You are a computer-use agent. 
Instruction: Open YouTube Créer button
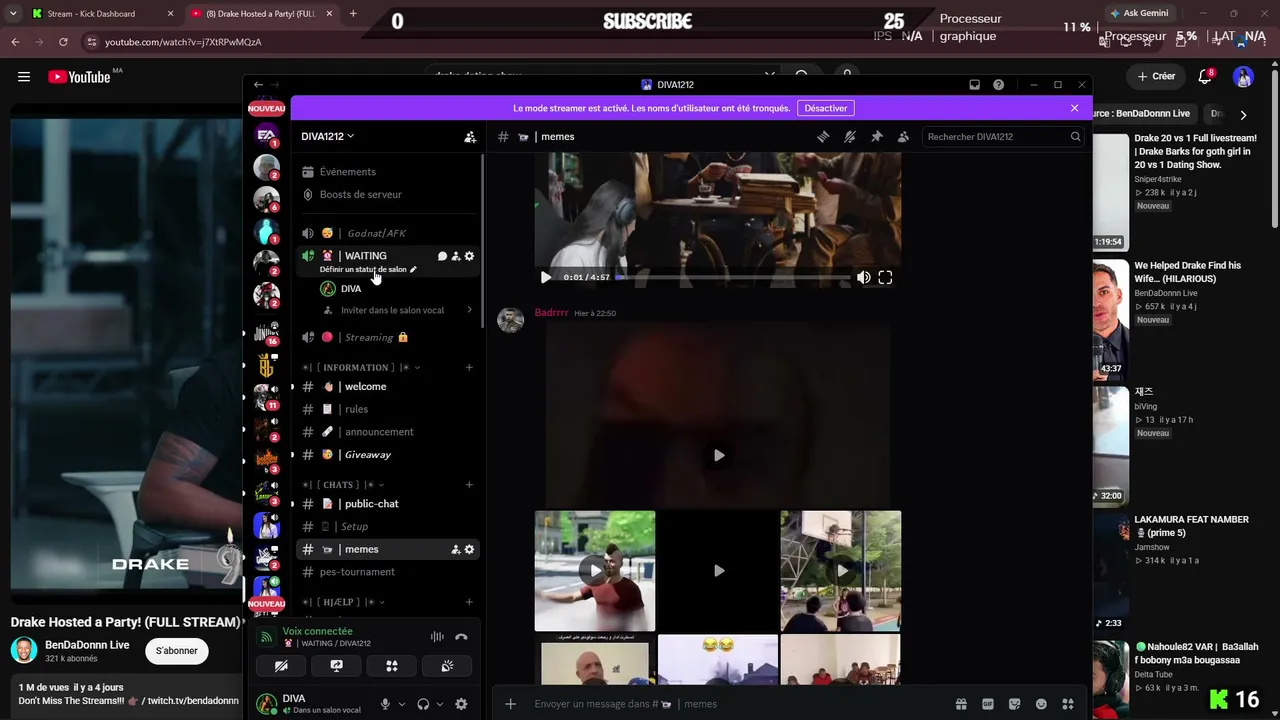pos(1156,76)
